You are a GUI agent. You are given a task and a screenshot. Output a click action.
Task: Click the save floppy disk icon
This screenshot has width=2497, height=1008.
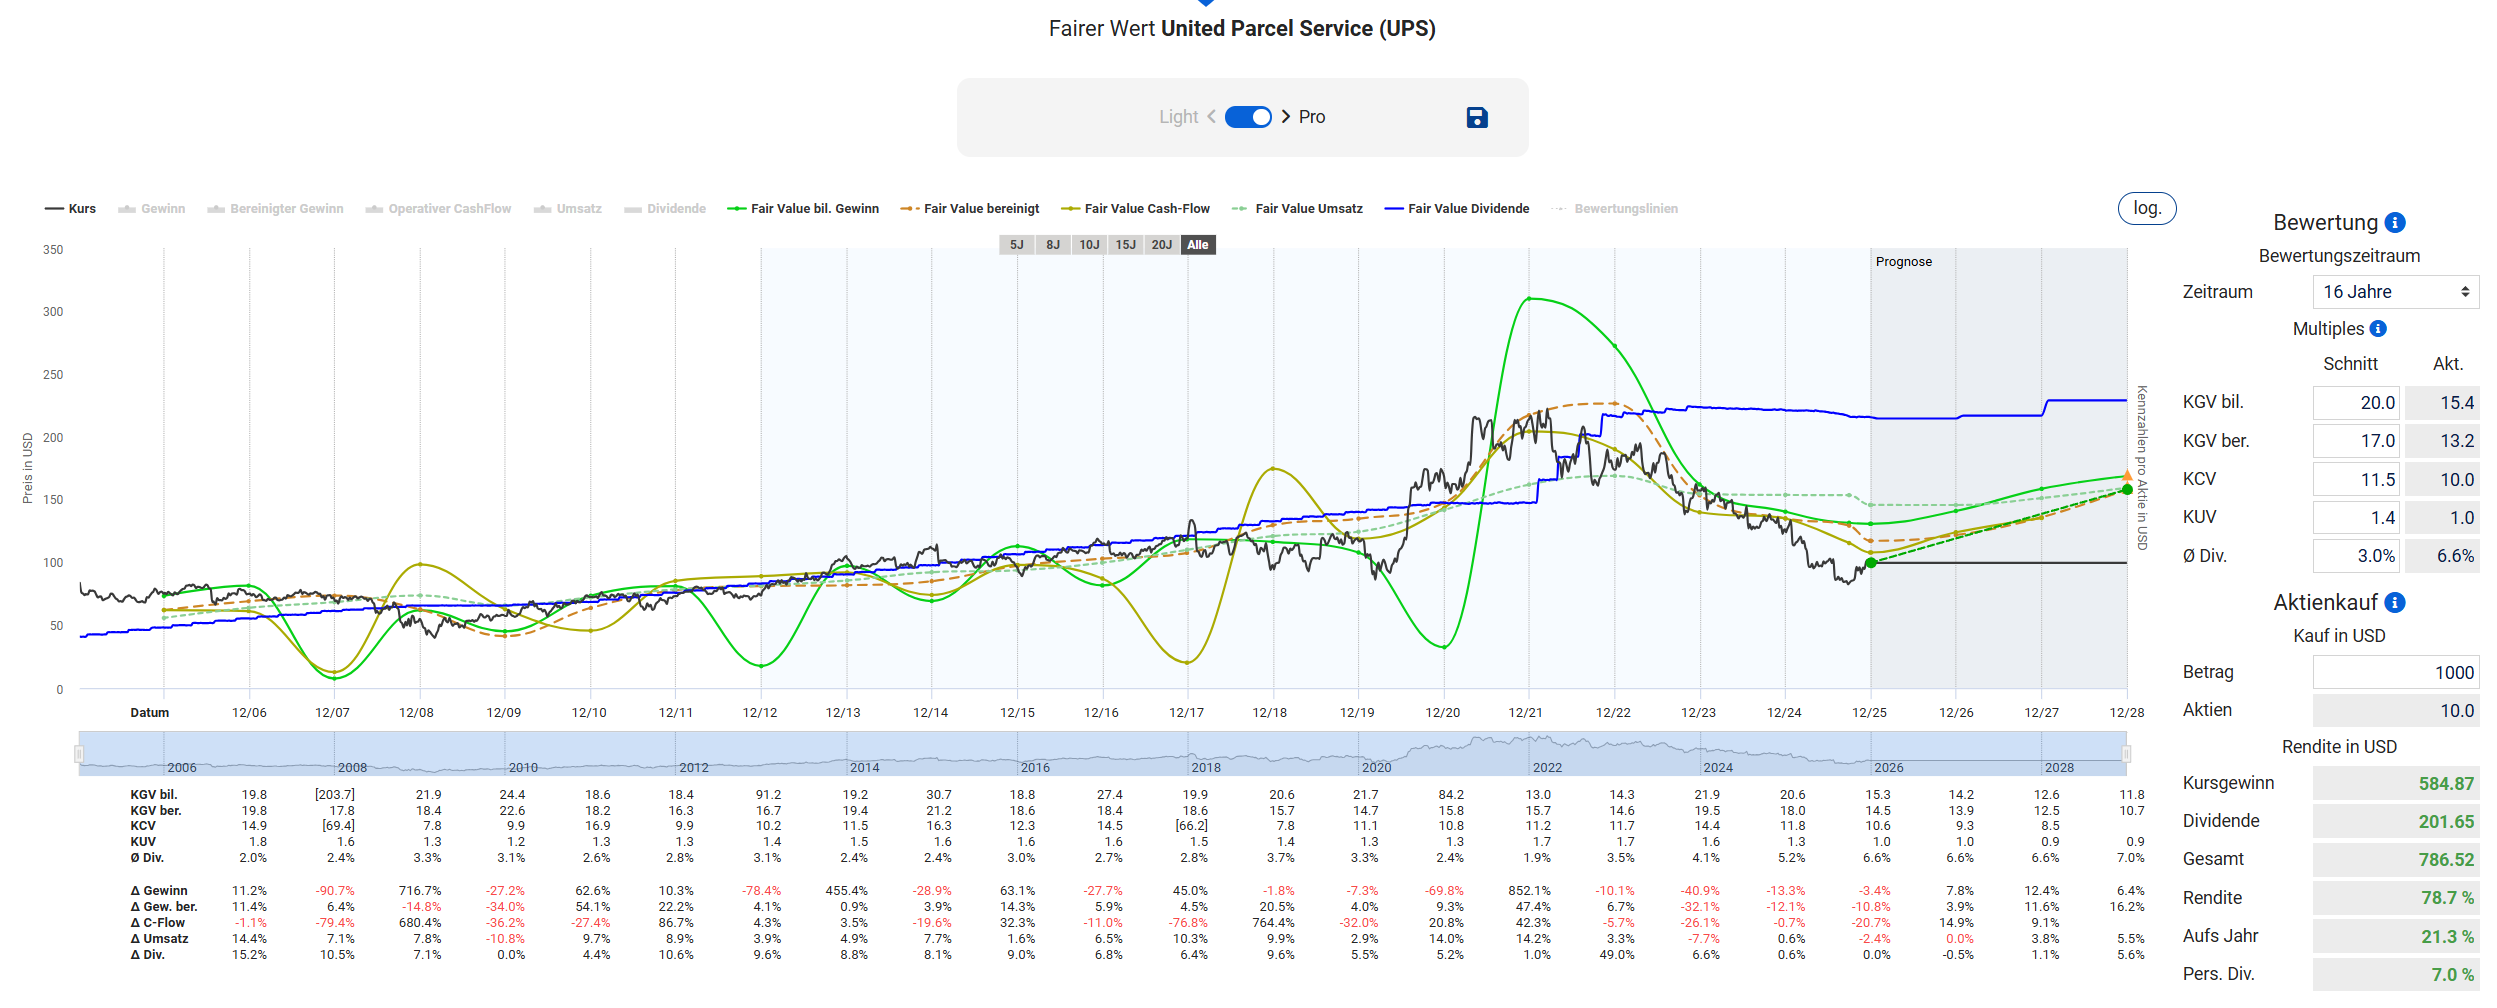[1476, 118]
